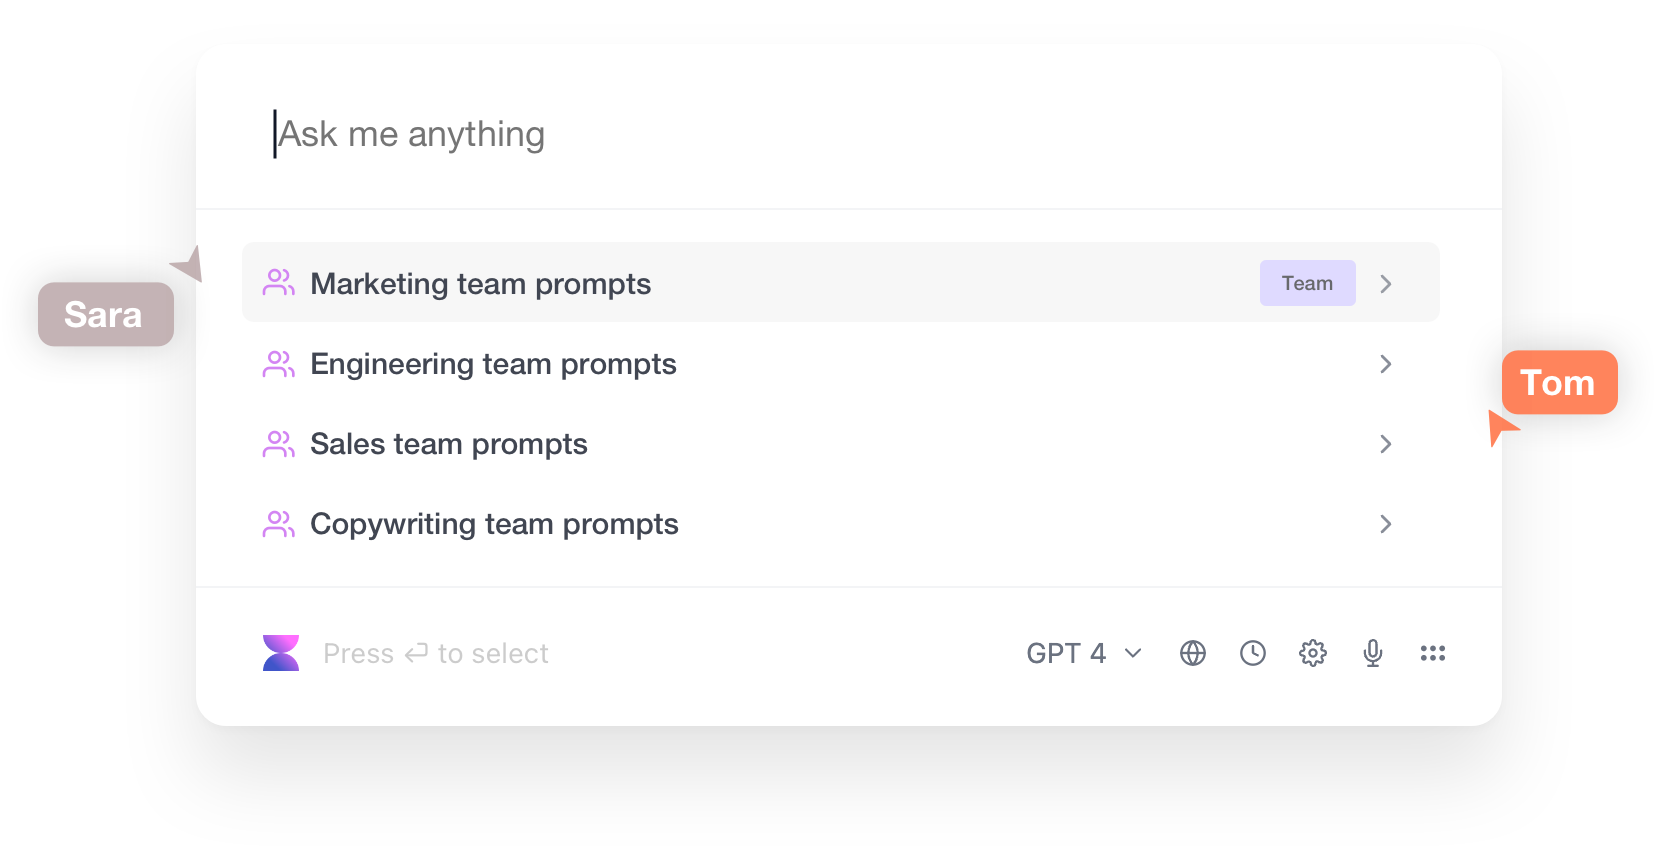Focus the Ask me anything field
Image resolution: width=1674 pixels, height=852 pixels.
coord(800,134)
